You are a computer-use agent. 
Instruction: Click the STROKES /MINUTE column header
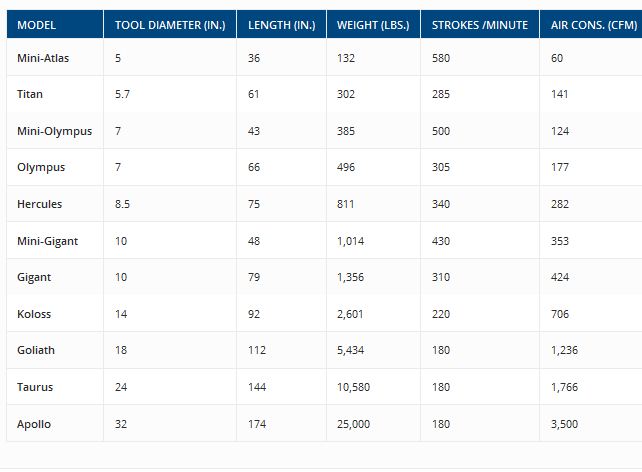(480, 24)
